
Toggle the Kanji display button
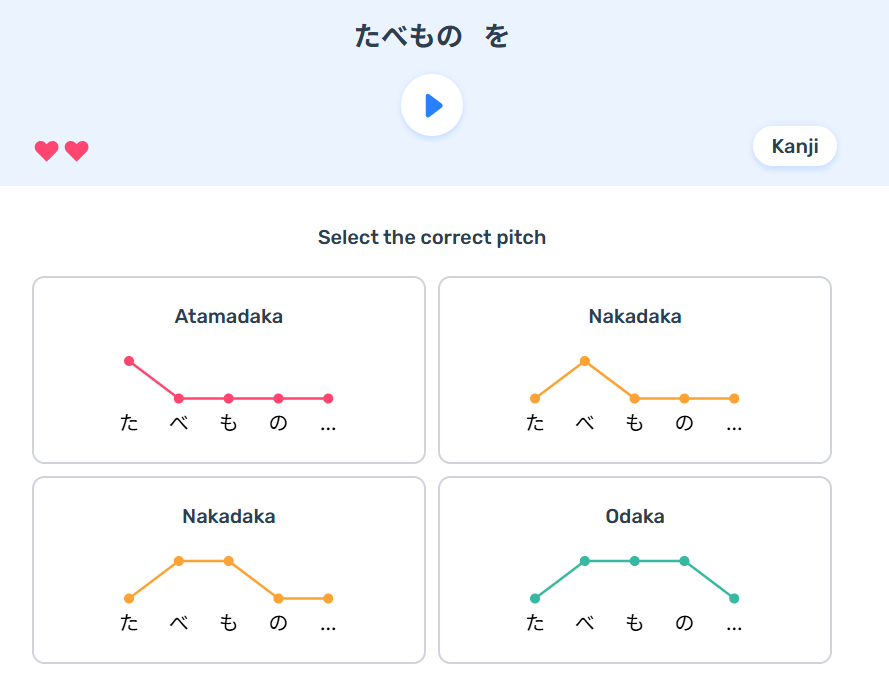(x=794, y=146)
